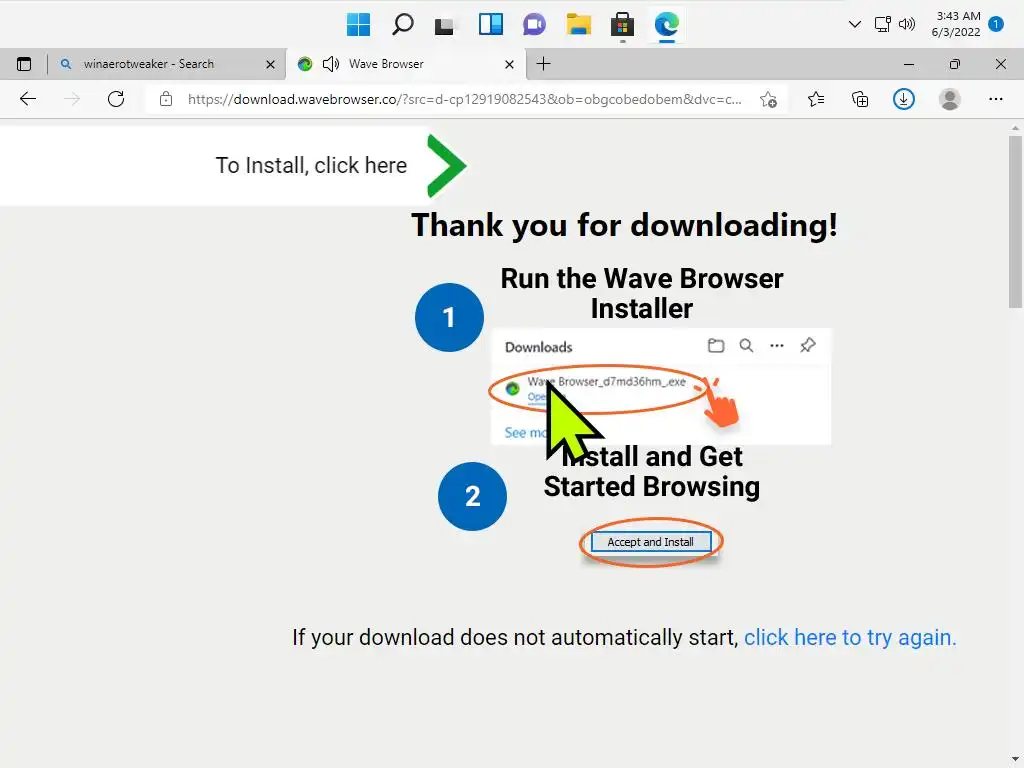Click scrollbar down arrow

pyautogui.click(x=1014, y=760)
